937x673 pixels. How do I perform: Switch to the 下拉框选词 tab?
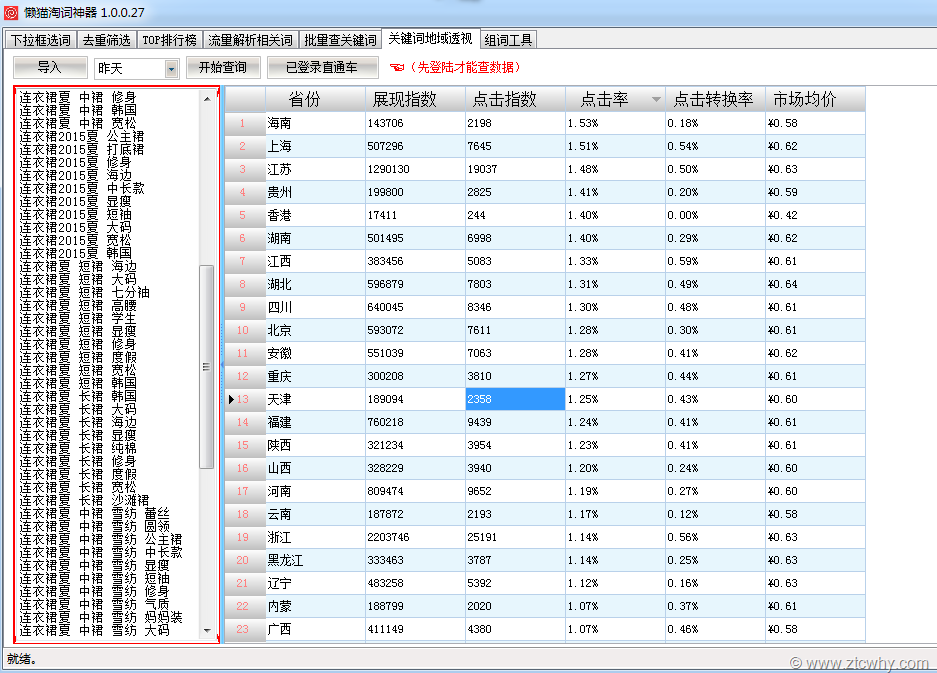click(x=41, y=40)
